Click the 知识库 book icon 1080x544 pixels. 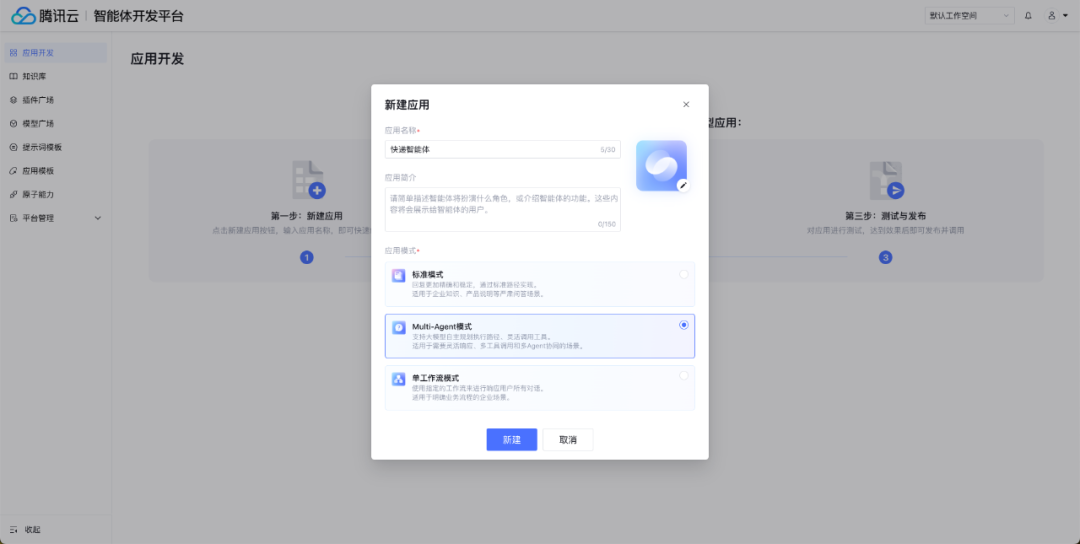[x=13, y=76]
